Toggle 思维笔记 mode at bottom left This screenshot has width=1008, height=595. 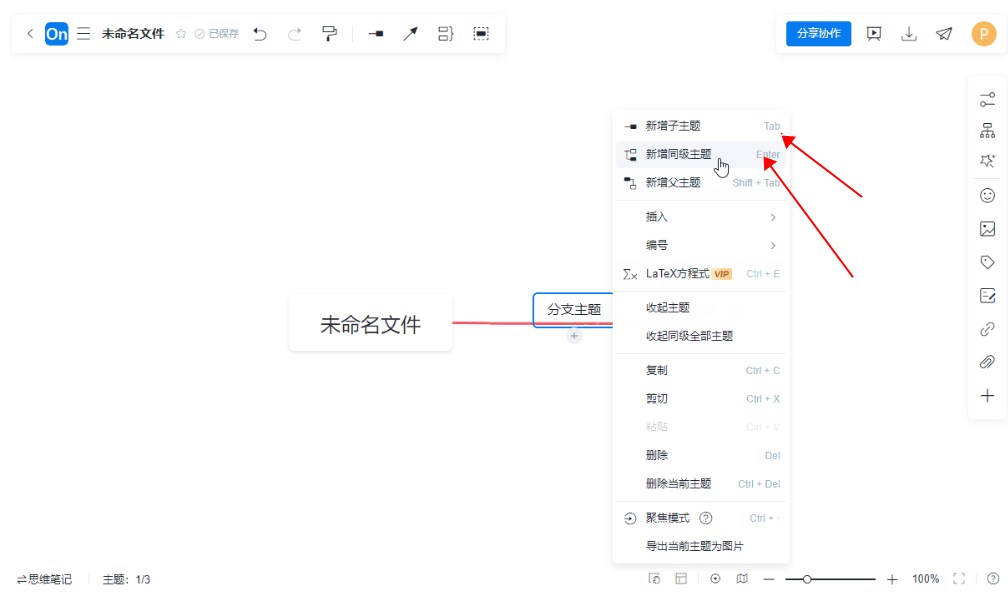44,579
